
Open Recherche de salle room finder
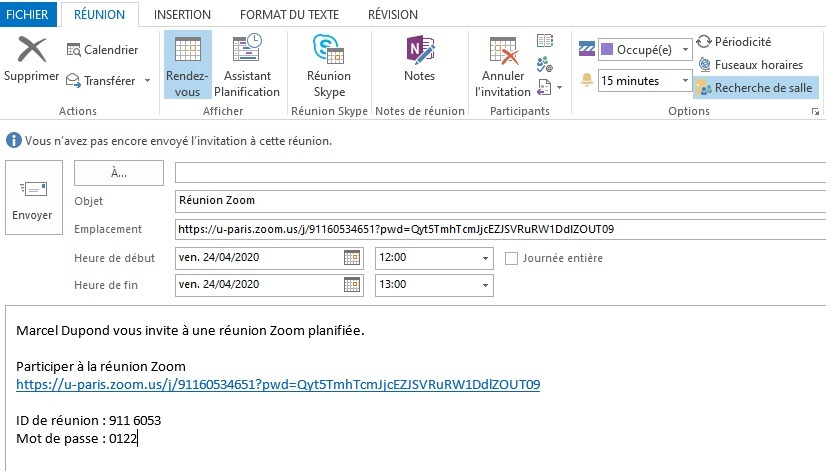click(756, 88)
